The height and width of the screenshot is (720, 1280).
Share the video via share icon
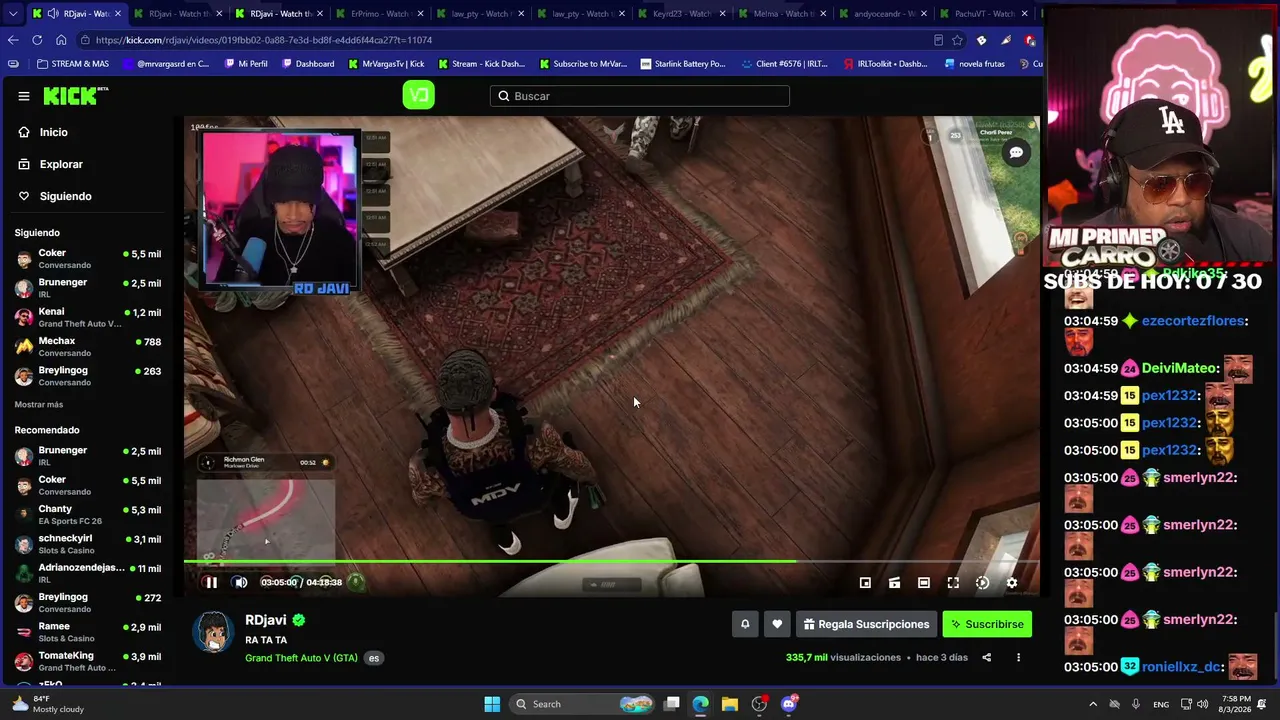tap(986, 657)
